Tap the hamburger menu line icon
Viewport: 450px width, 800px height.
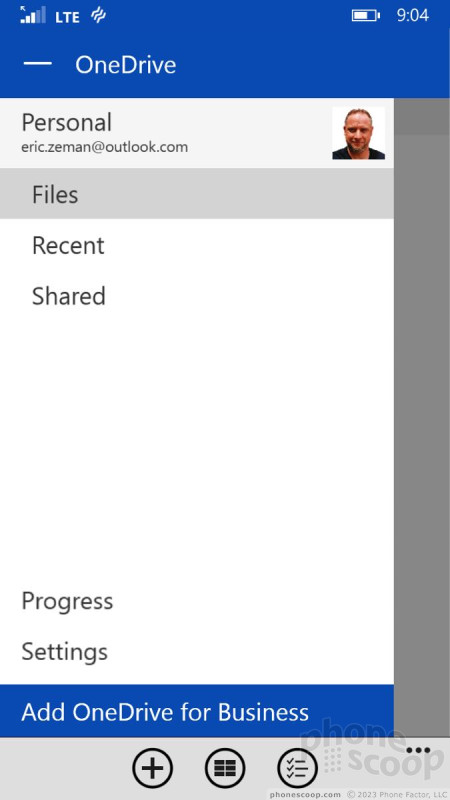click(37, 64)
